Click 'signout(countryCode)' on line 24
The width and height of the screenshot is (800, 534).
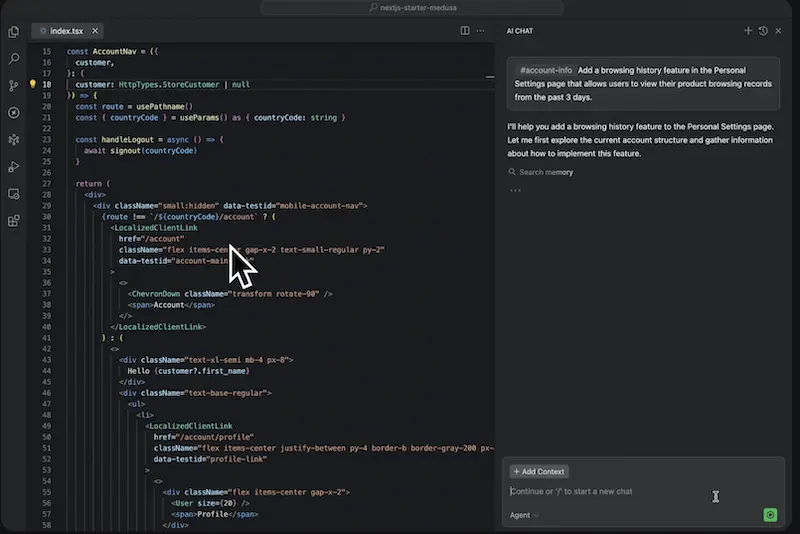click(154, 150)
